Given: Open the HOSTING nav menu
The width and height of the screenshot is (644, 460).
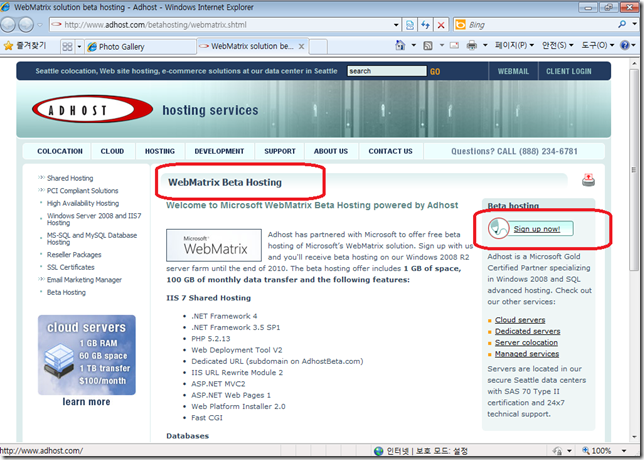Looking at the screenshot, I should [x=160, y=151].
